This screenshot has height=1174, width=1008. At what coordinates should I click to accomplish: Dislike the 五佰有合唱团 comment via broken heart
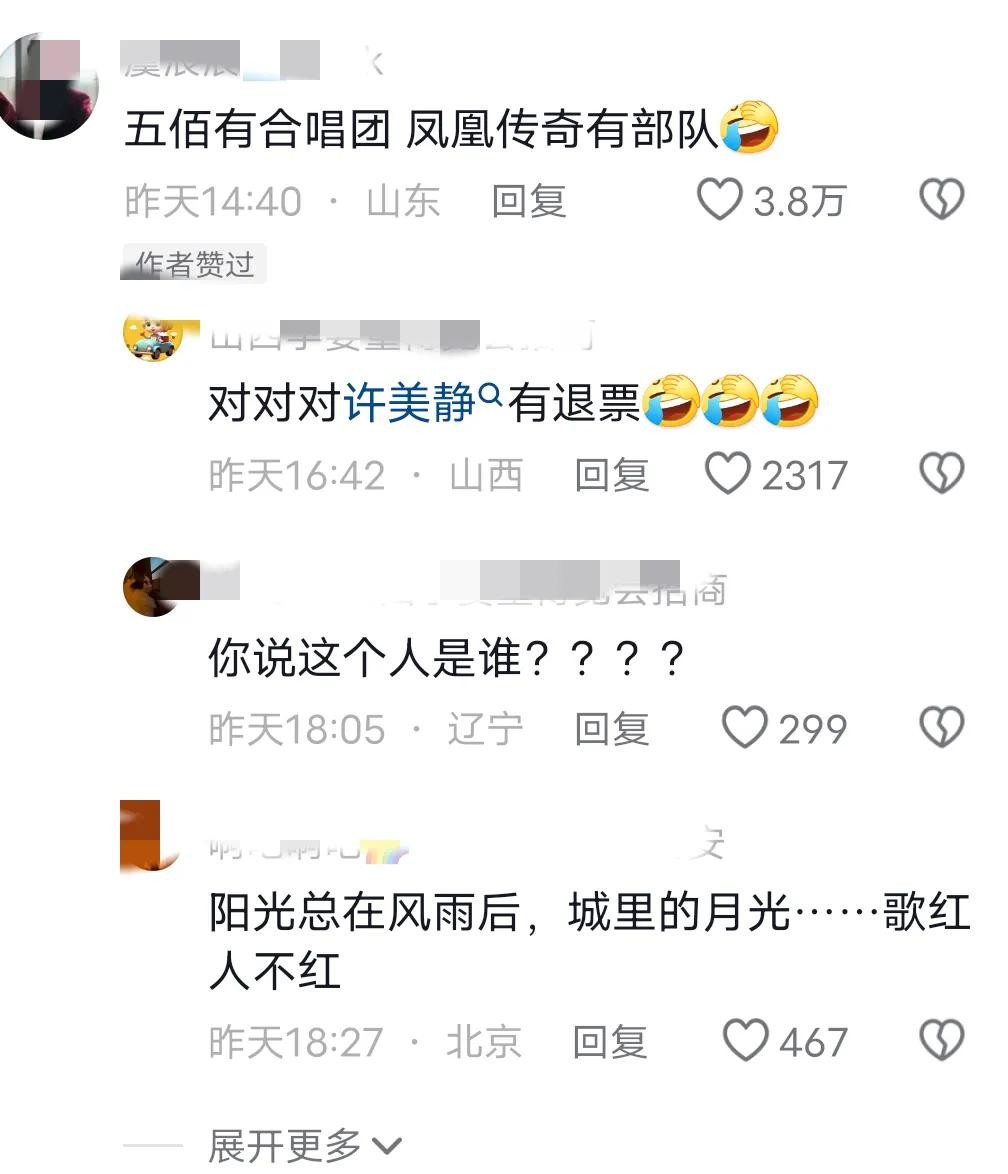[941, 199]
